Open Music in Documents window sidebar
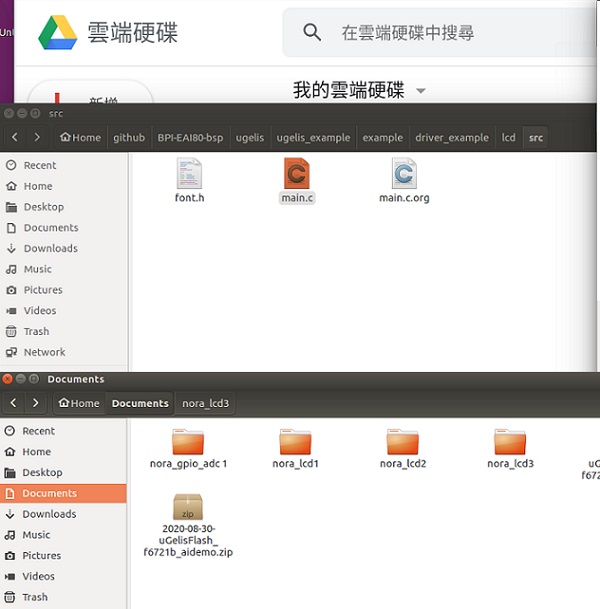Screen dimensions: 600x609 [36, 535]
